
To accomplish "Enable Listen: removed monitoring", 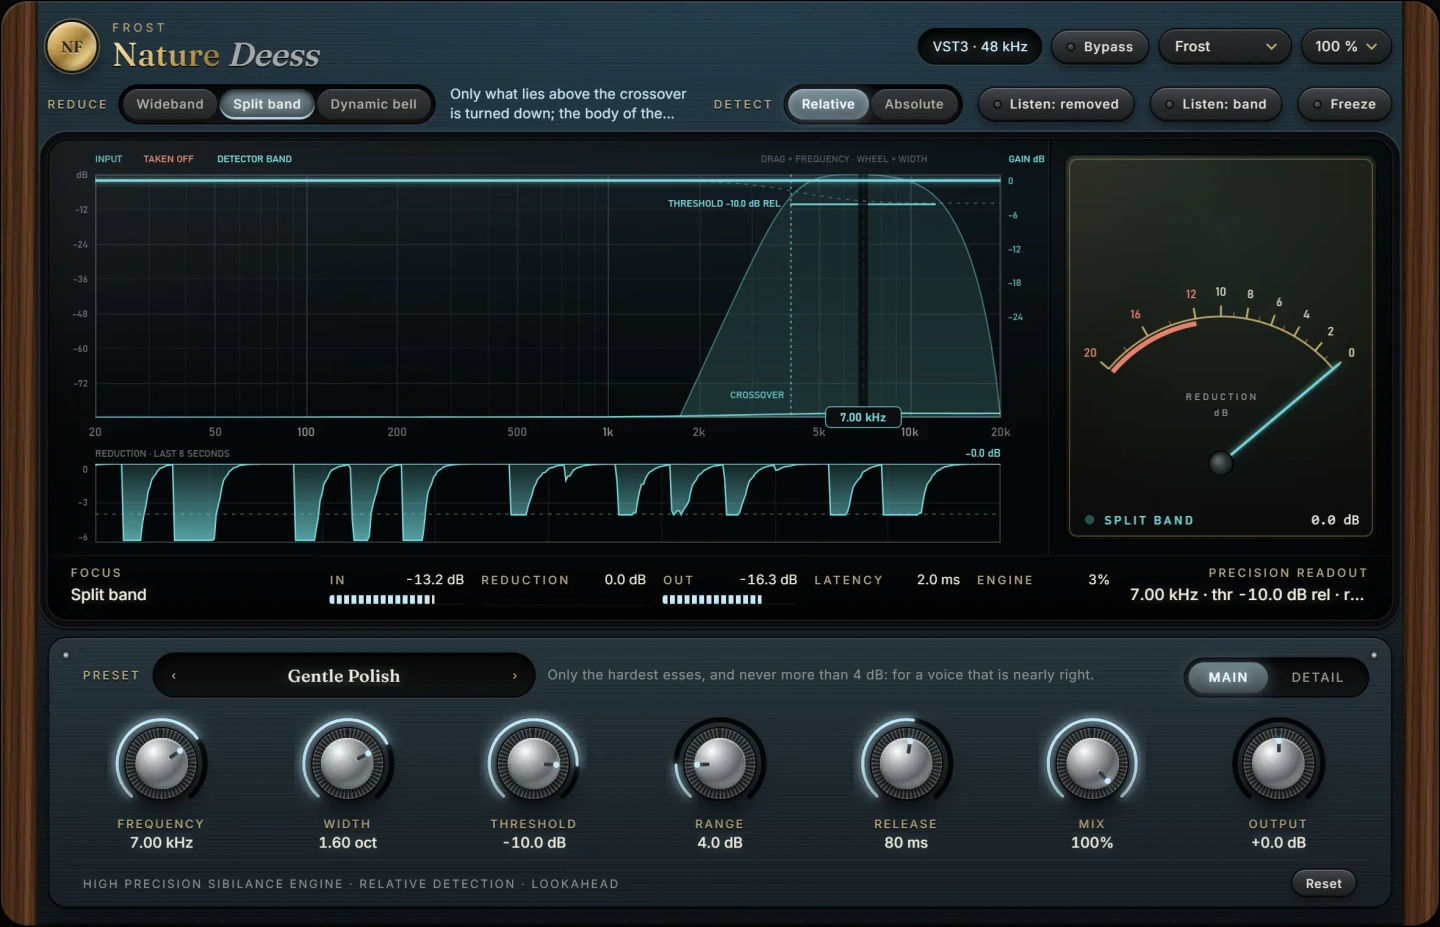I will 1055,104.
